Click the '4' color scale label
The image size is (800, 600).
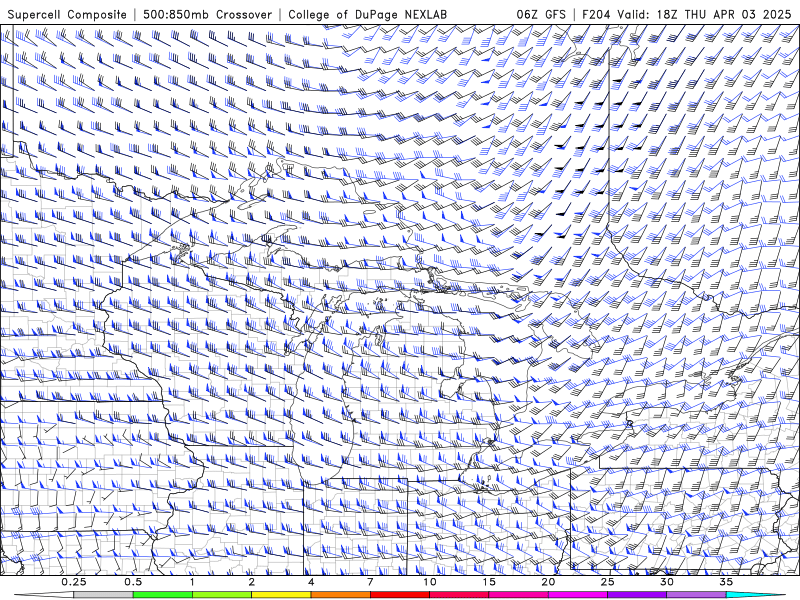coord(311,582)
